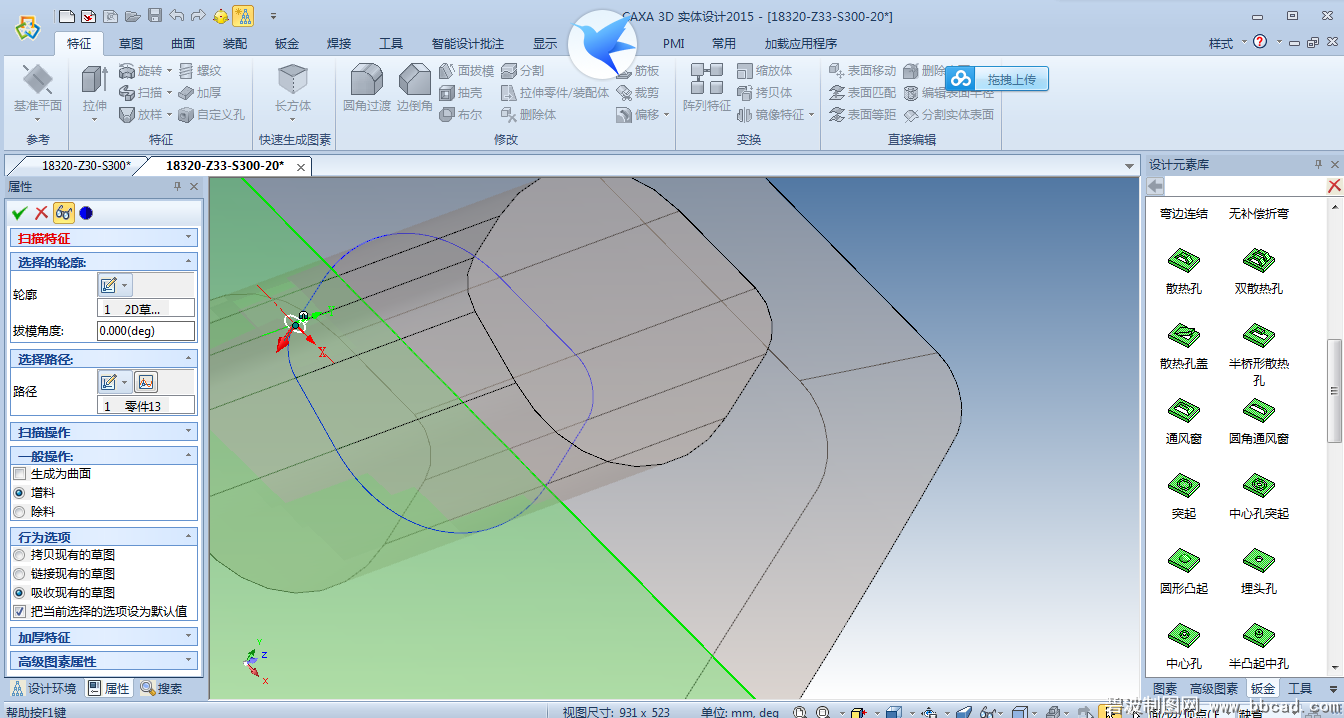The image size is (1344, 718).
Task: Toggle 把当前选择的选项设为默认值 checkbox
Action: point(19,612)
